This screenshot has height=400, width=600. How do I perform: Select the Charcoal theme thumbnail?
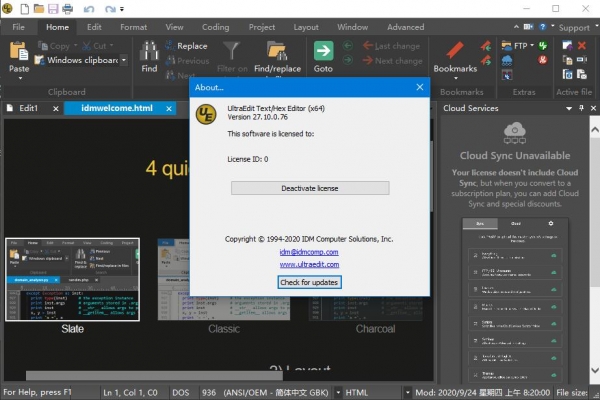pyautogui.click(x=367, y=308)
